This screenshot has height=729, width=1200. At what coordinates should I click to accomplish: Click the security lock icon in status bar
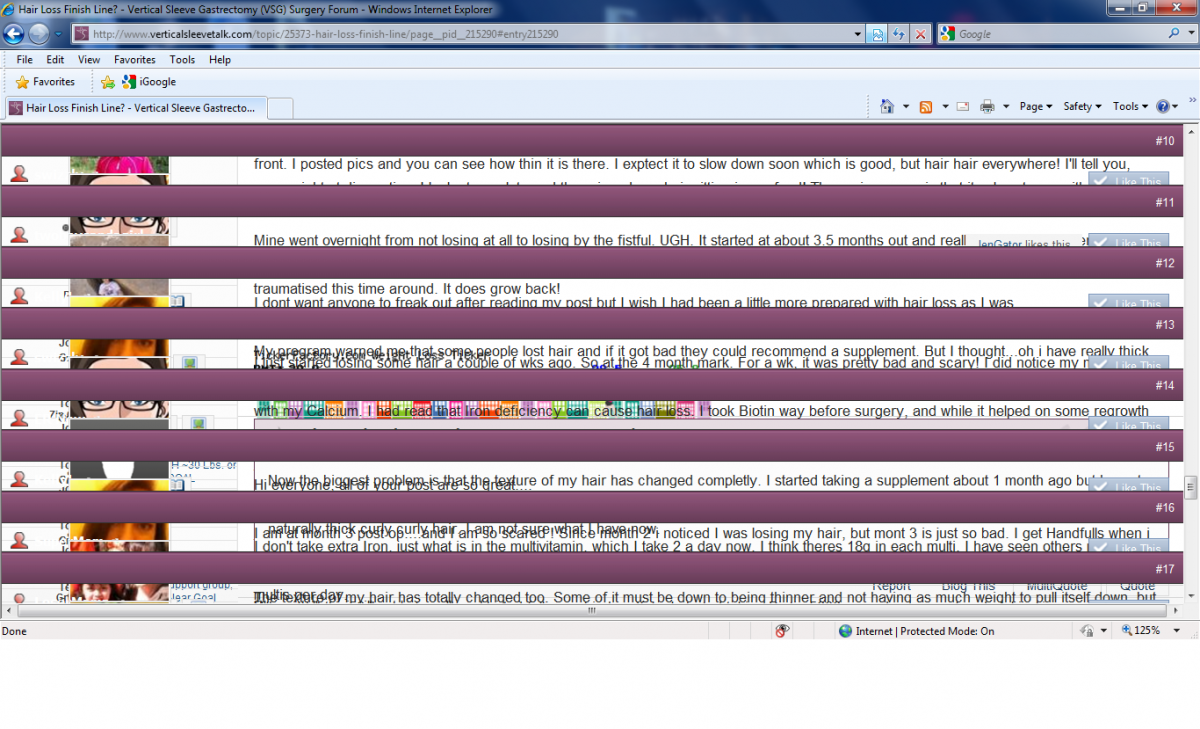point(1087,631)
